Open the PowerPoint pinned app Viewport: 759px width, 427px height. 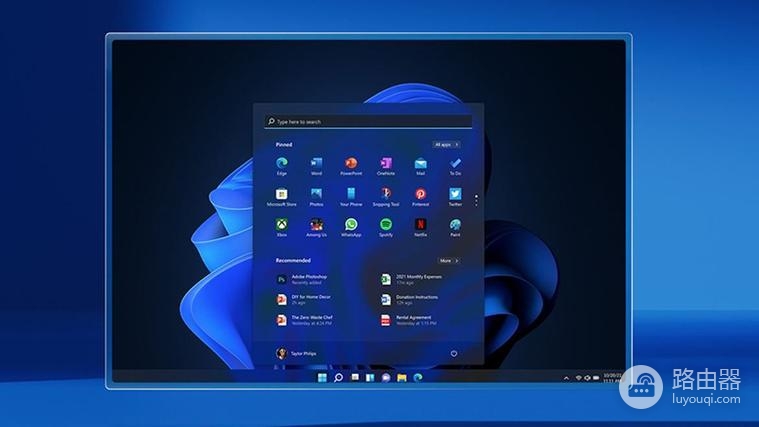(x=351, y=164)
